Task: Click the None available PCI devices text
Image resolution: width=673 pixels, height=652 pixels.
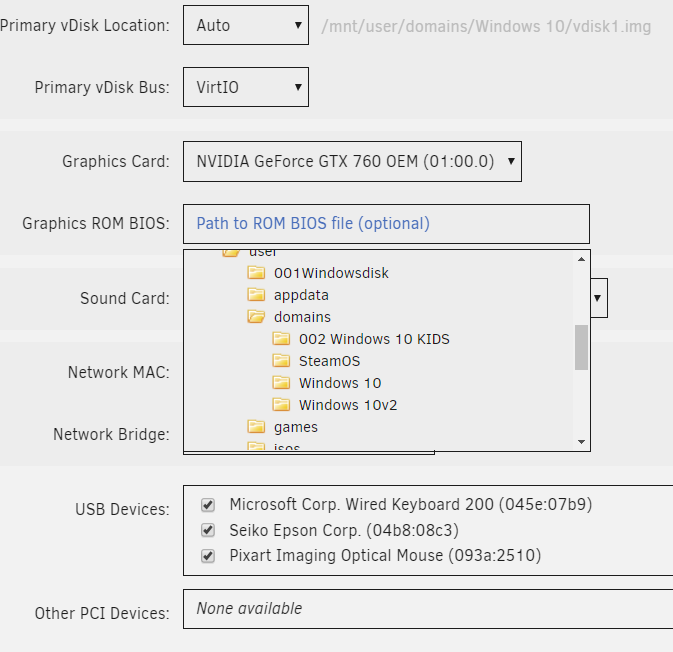Action: (x=249, y=609)
